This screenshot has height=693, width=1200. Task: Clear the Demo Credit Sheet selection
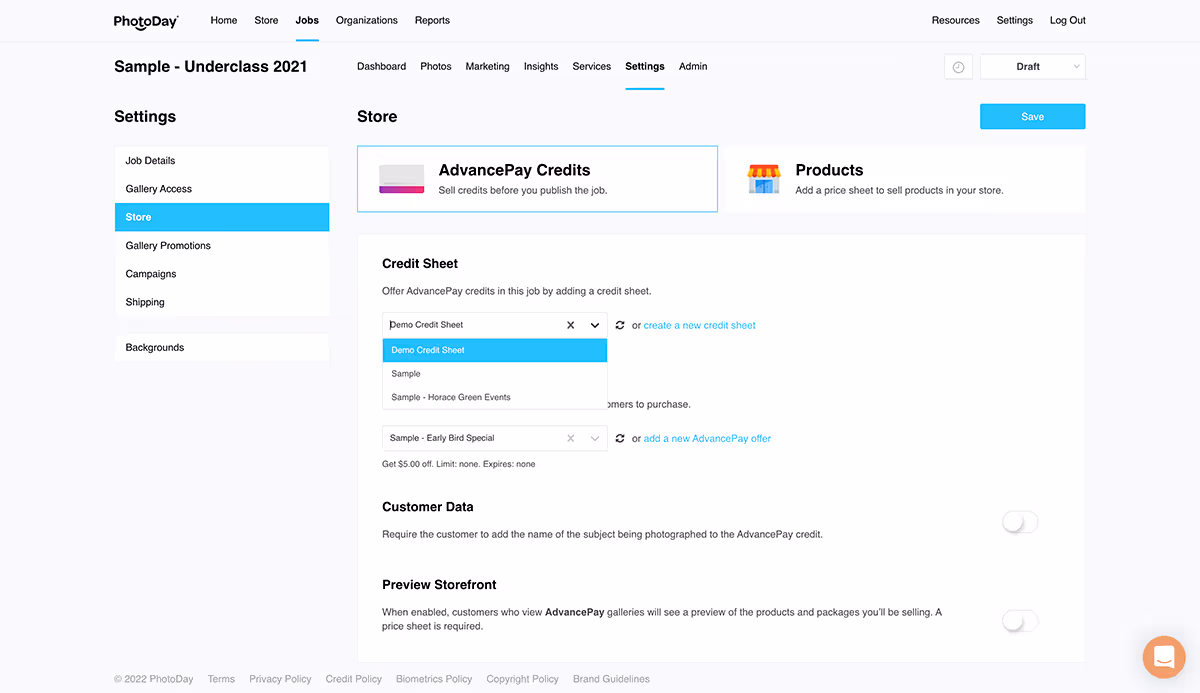[571, 325]
